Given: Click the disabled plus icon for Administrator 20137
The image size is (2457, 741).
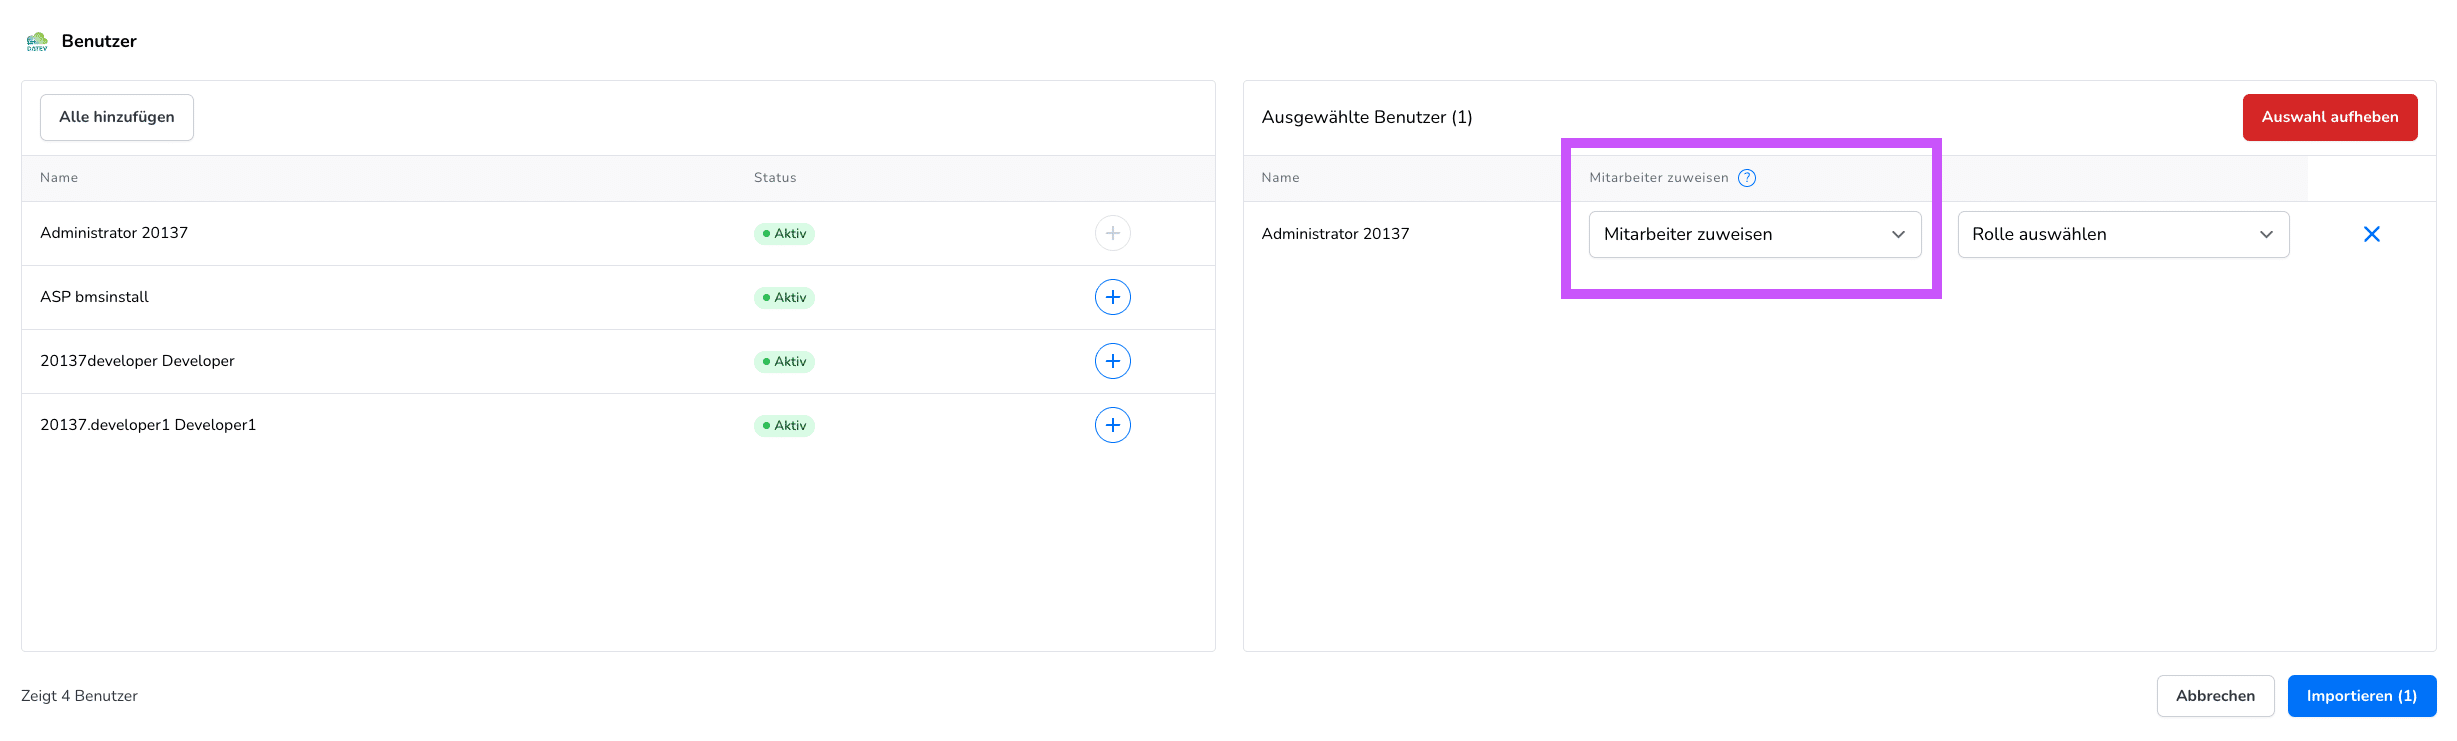Looking at the screenshot, I should point(1112,233).
